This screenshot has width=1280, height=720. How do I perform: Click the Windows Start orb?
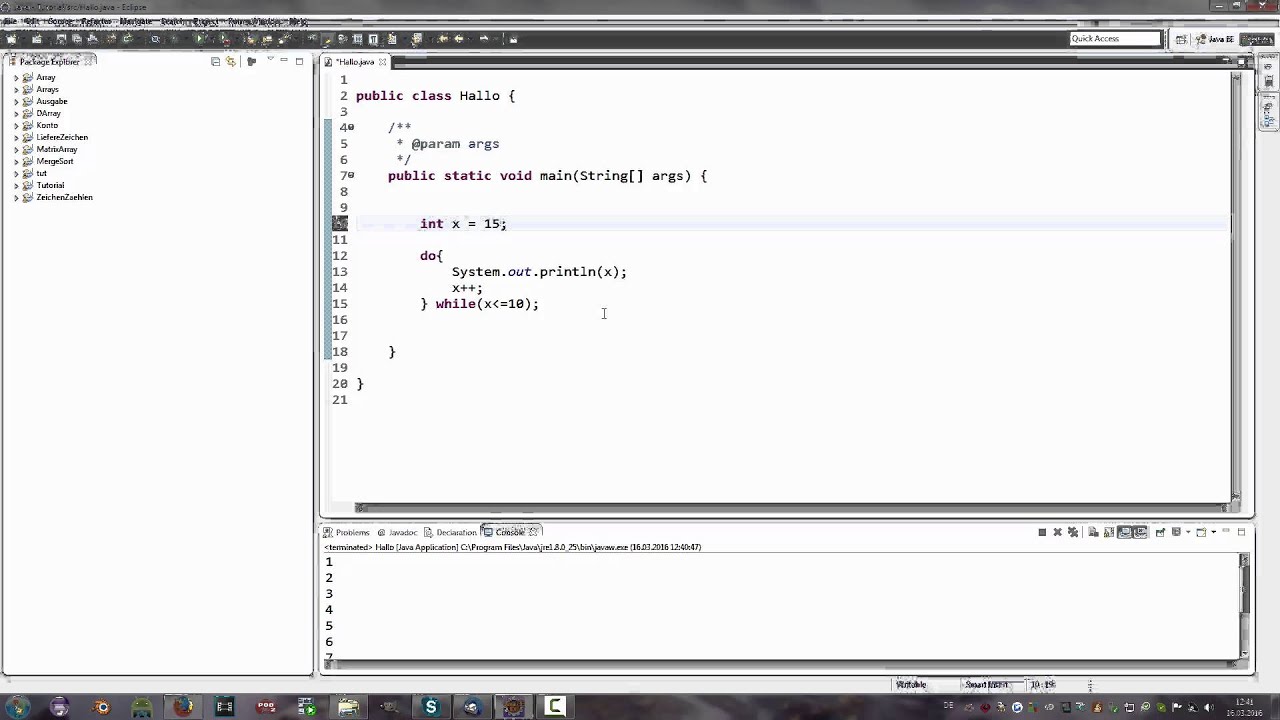[x=17, y=707]
